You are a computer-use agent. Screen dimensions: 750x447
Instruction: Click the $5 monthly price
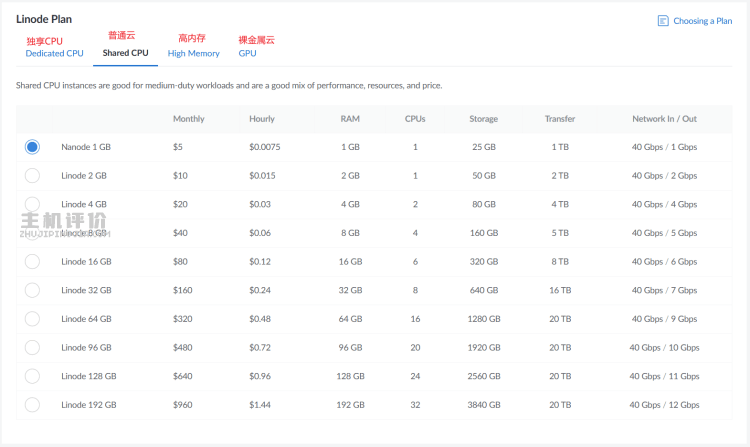point(177,147)
